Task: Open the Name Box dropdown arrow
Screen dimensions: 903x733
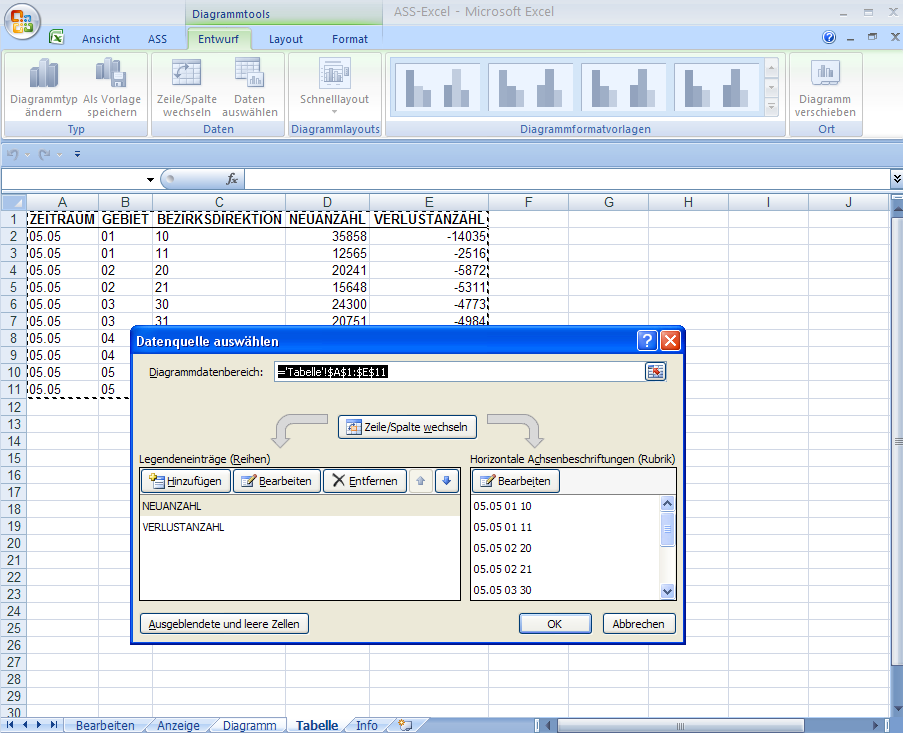Action: coord(150,179)
